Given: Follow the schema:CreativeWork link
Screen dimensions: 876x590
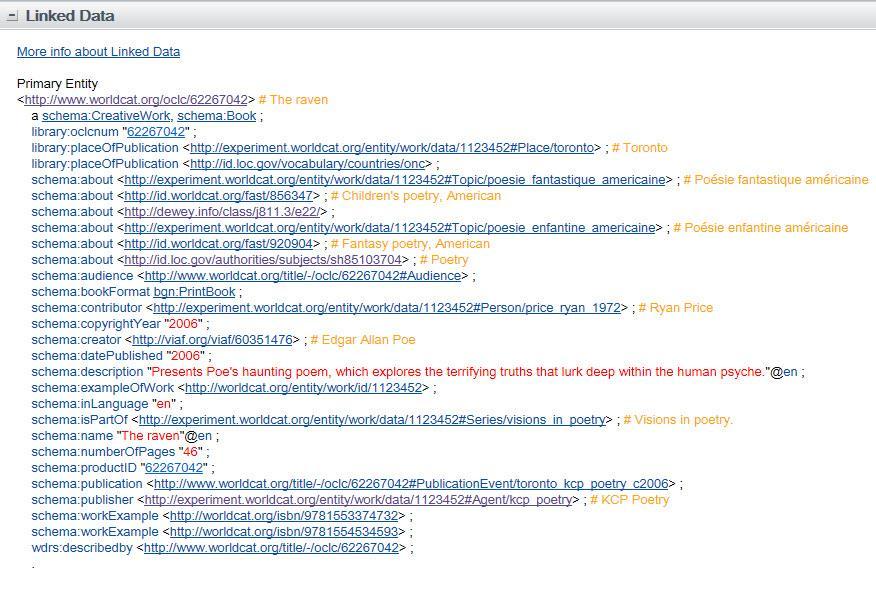Looking at the screenshot, I should pyautogui.click(x=106, y=116).
